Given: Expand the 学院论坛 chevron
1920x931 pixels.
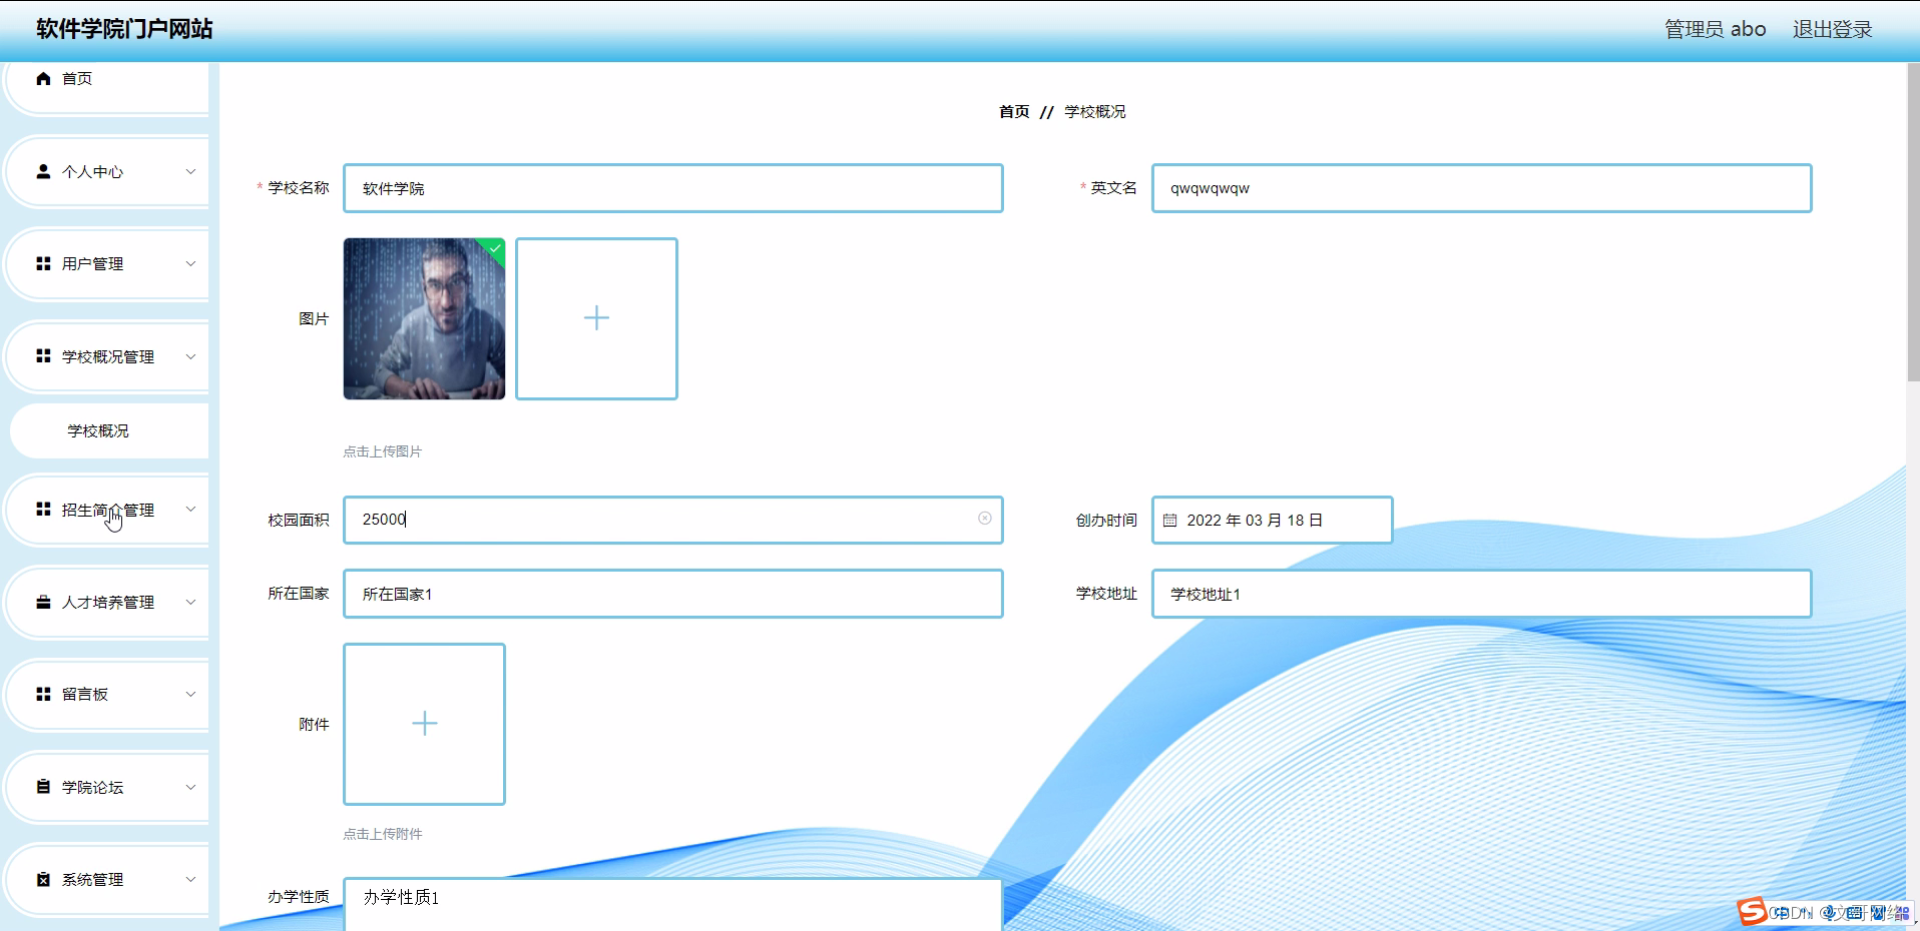Looking at the screenshot, I should (x=190, y=787).
